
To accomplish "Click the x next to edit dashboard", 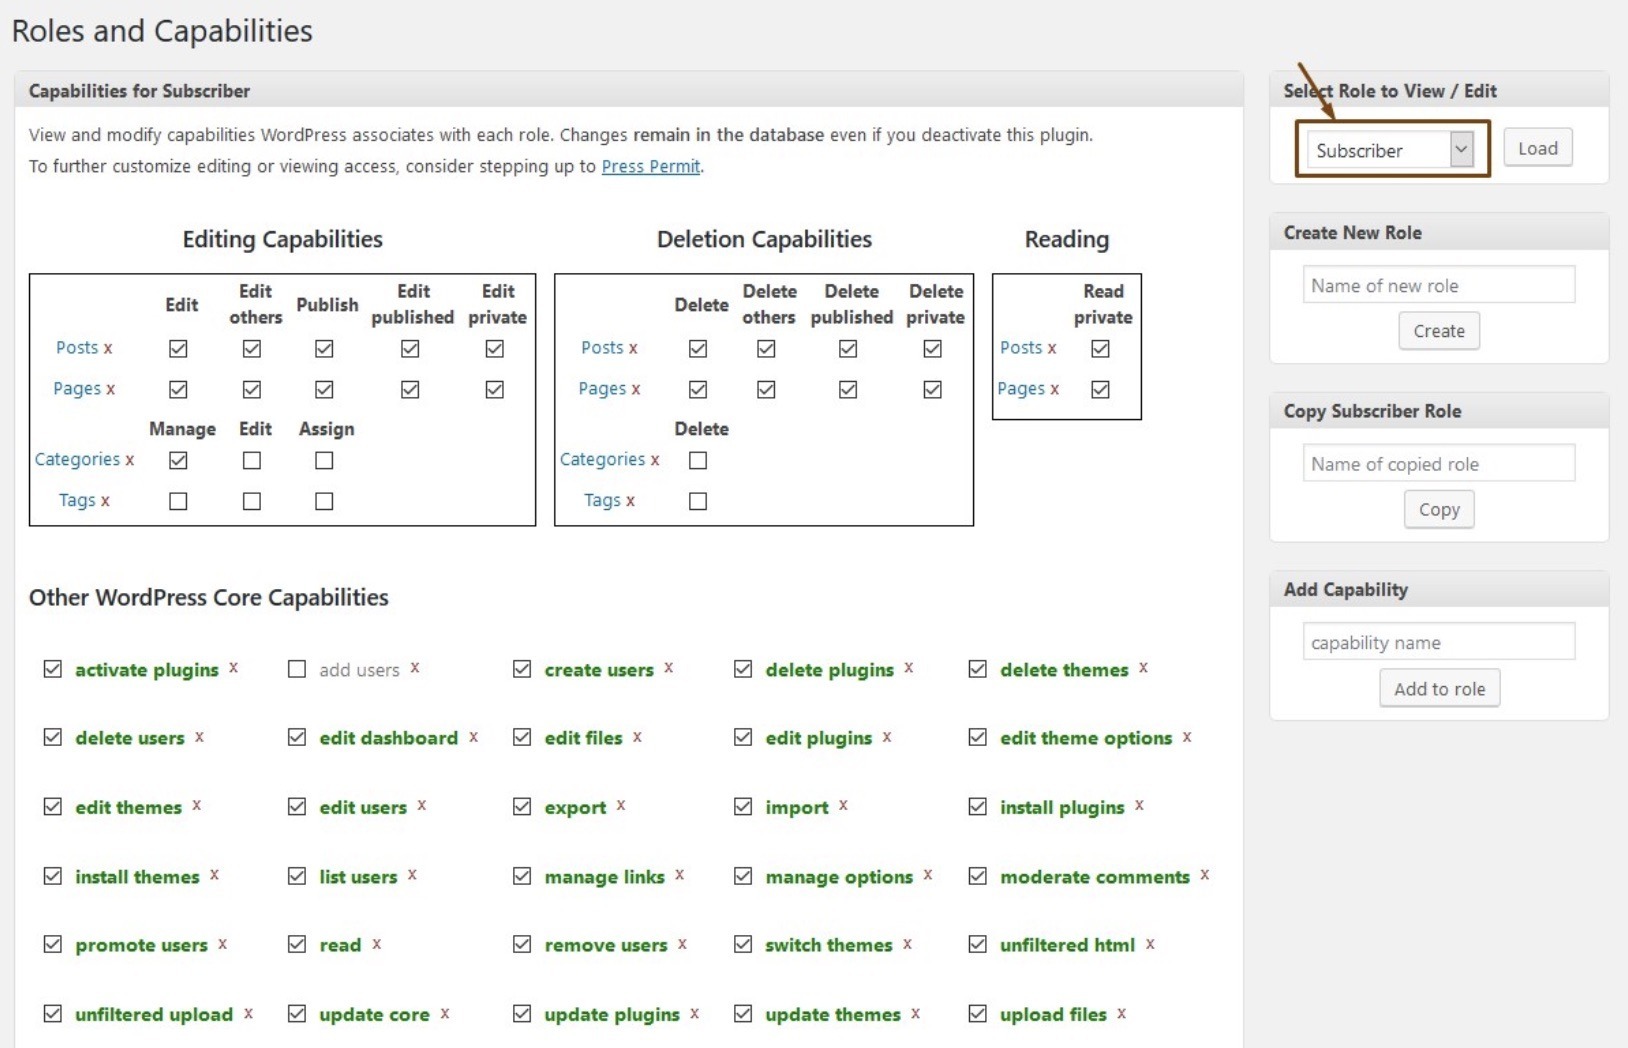I will pos(473,737).
